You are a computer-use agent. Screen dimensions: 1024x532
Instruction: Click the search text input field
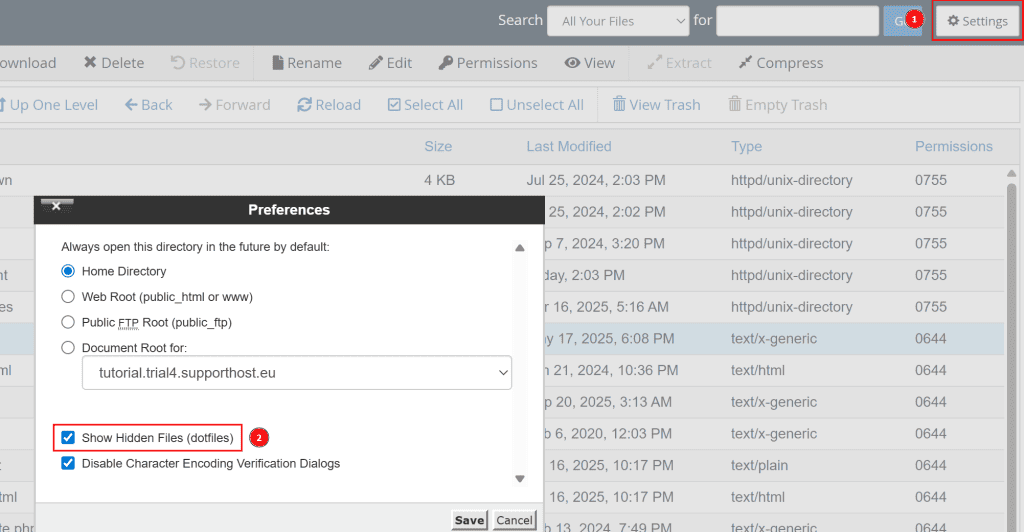click(x=796, y=21)
